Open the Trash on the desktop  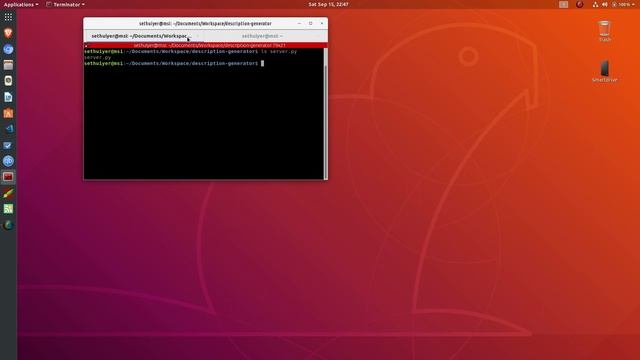[x=604, y=31]
